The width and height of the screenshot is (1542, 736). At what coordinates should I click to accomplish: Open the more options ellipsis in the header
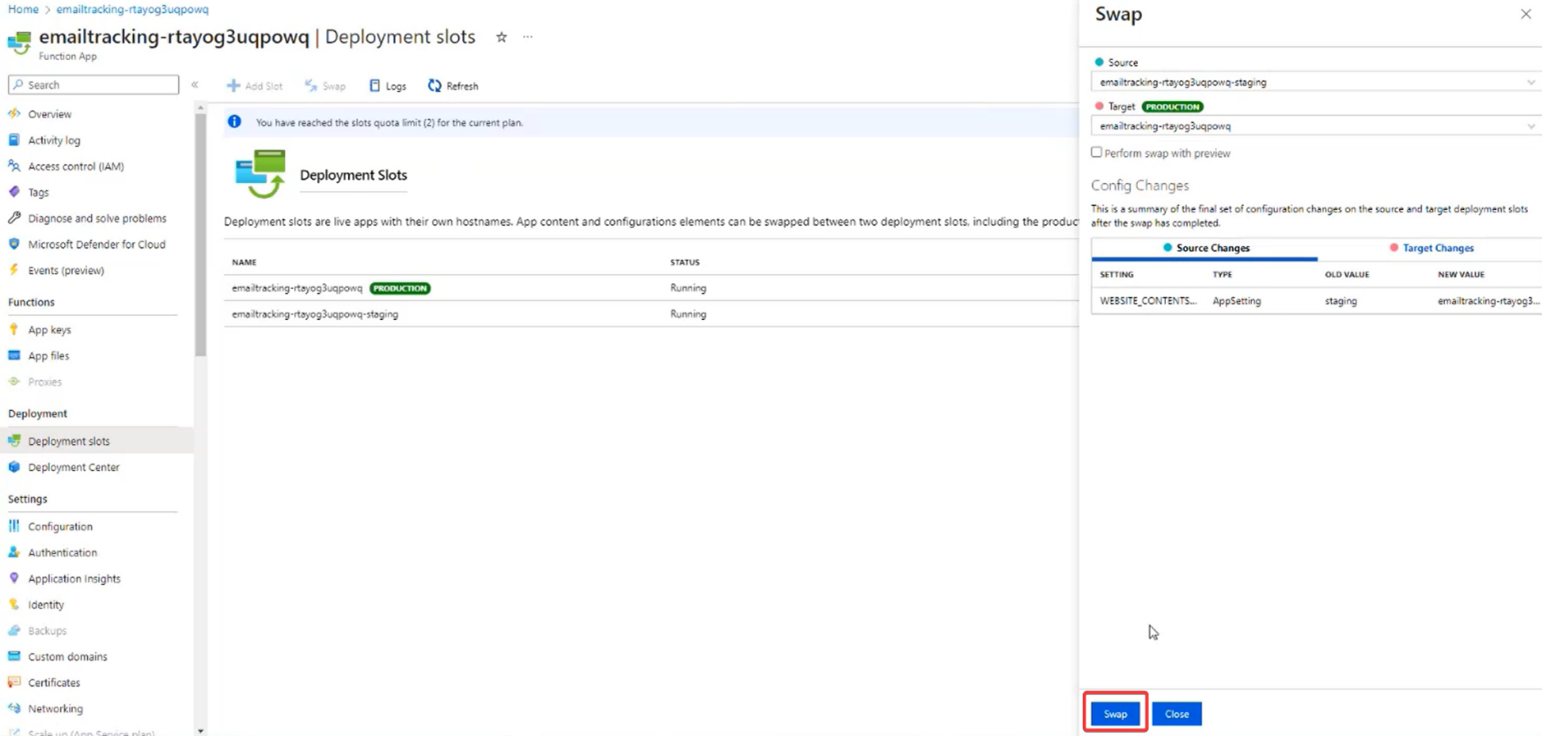(527, 37)
